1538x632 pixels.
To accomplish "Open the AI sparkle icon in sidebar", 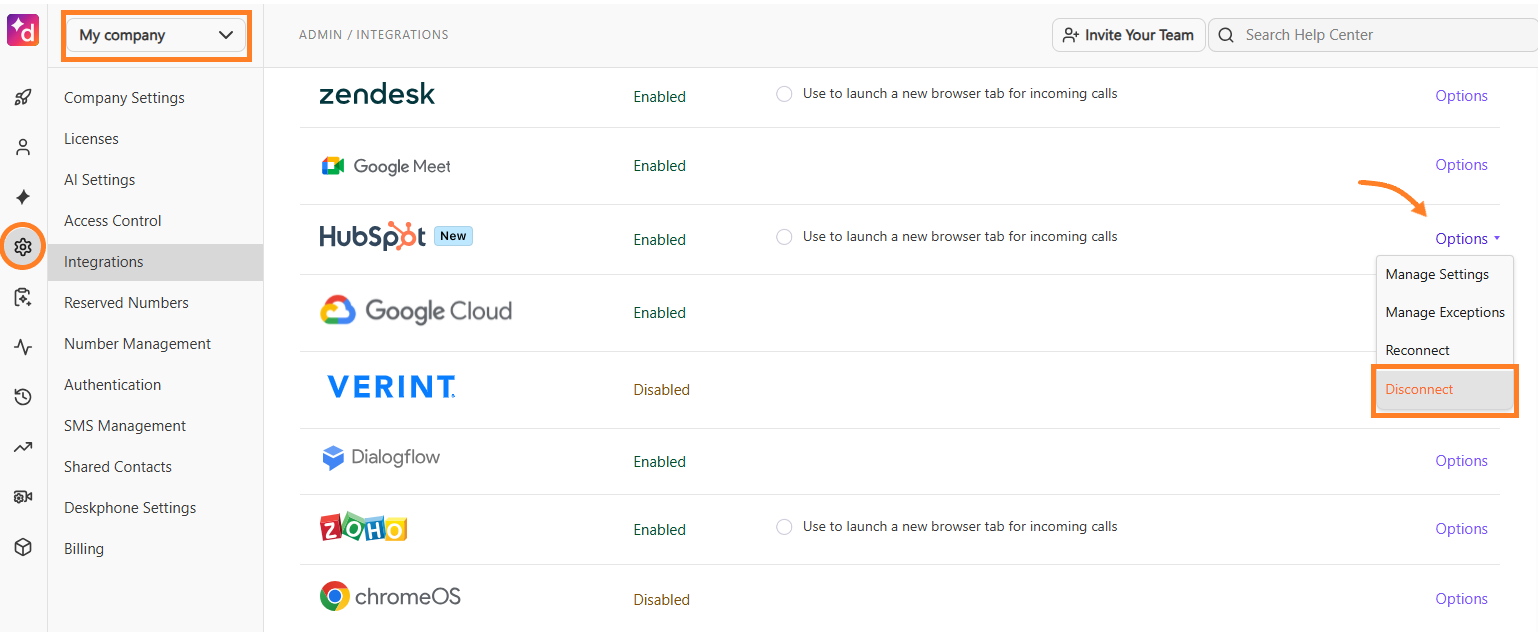I will coord(23,197).
